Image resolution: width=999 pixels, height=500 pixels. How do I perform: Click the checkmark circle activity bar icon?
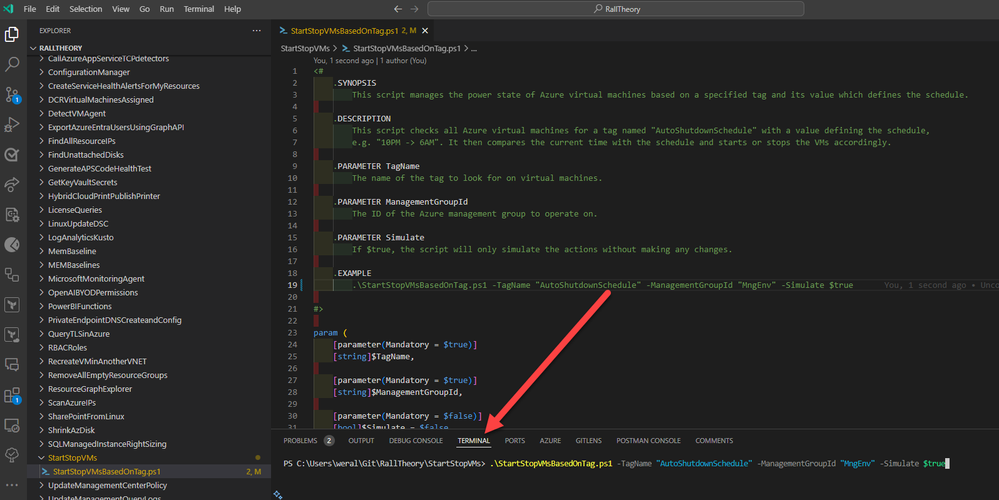(x=11, y=155)
